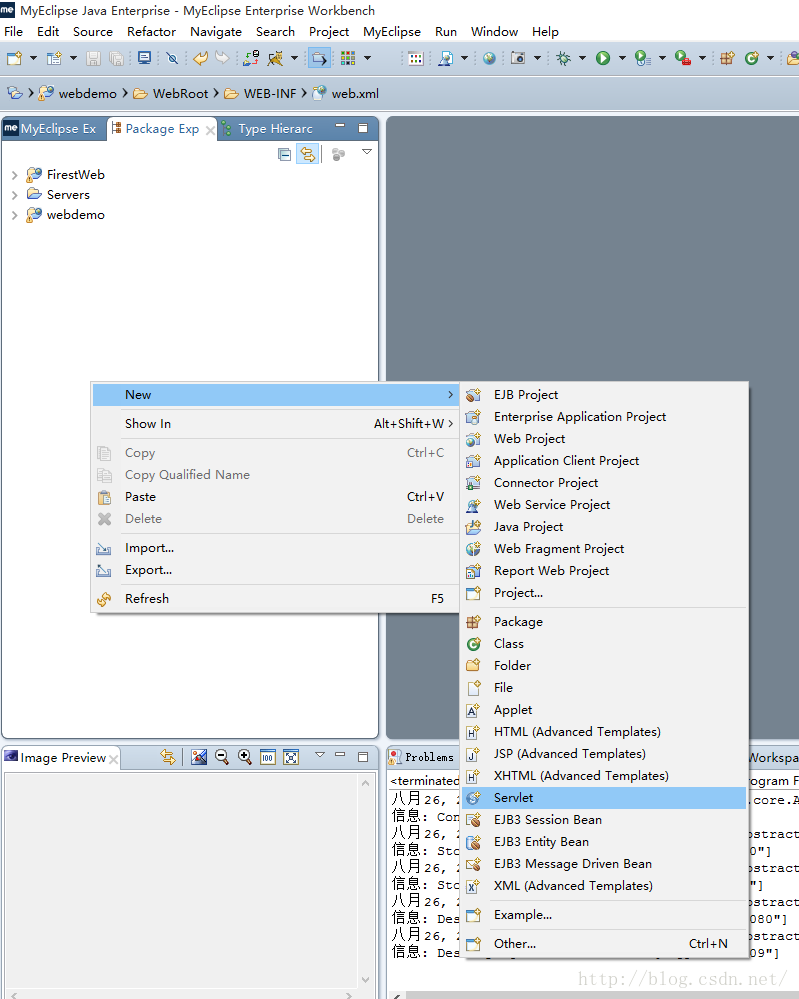Click the Debug bug toolbar icon
Viewport: 799px width, 999px height.
(563, 59)
